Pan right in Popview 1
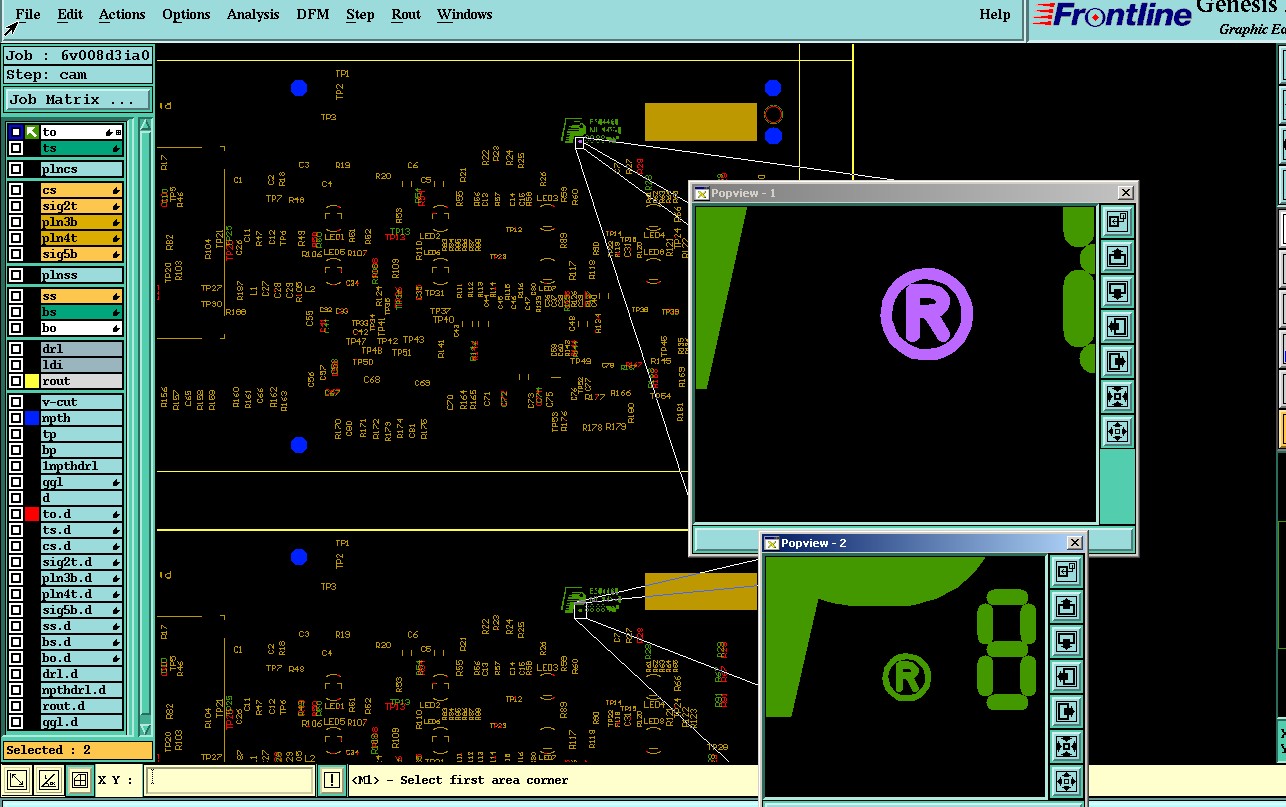 tap(1117, 362)
